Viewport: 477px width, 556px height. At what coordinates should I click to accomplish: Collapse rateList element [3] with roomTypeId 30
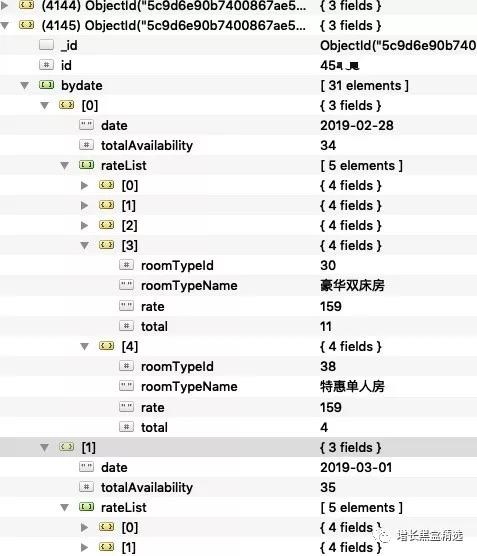[x=84, y=245]
